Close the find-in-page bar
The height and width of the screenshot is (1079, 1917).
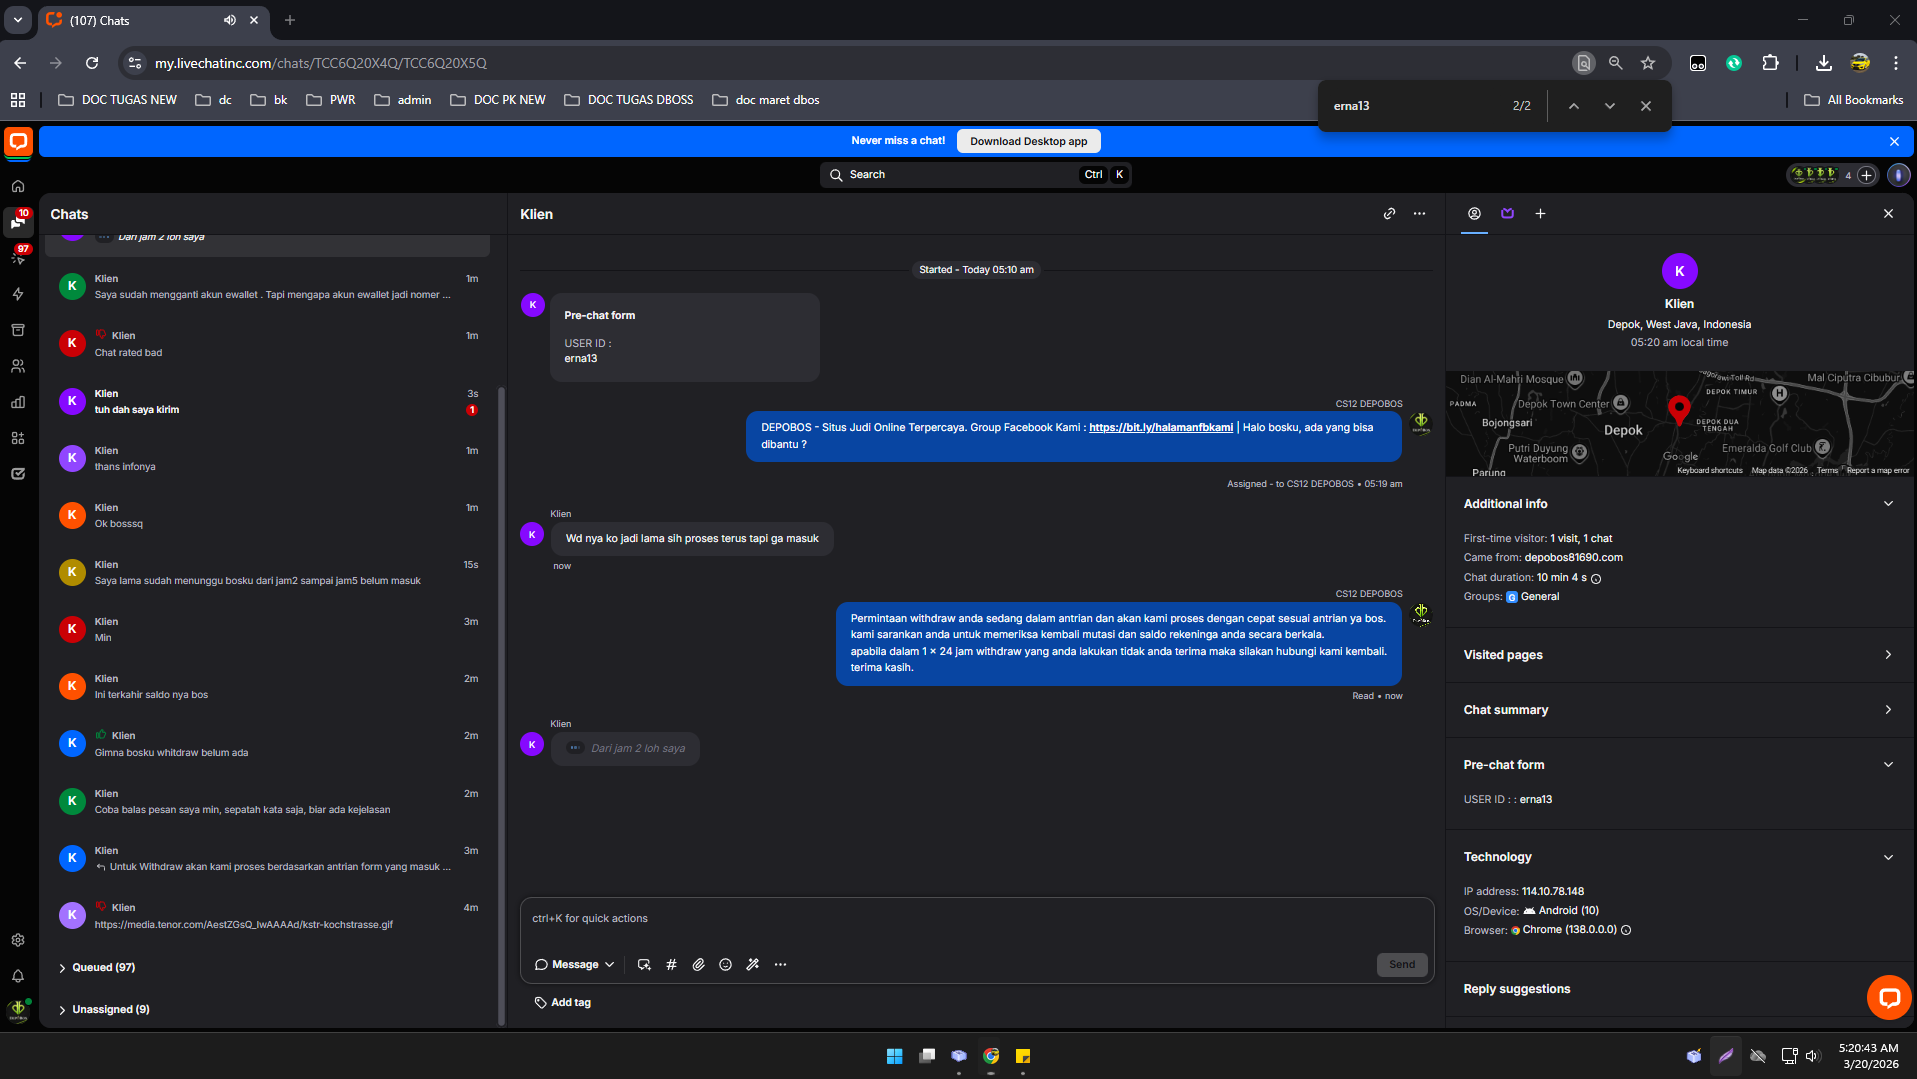1645,106
